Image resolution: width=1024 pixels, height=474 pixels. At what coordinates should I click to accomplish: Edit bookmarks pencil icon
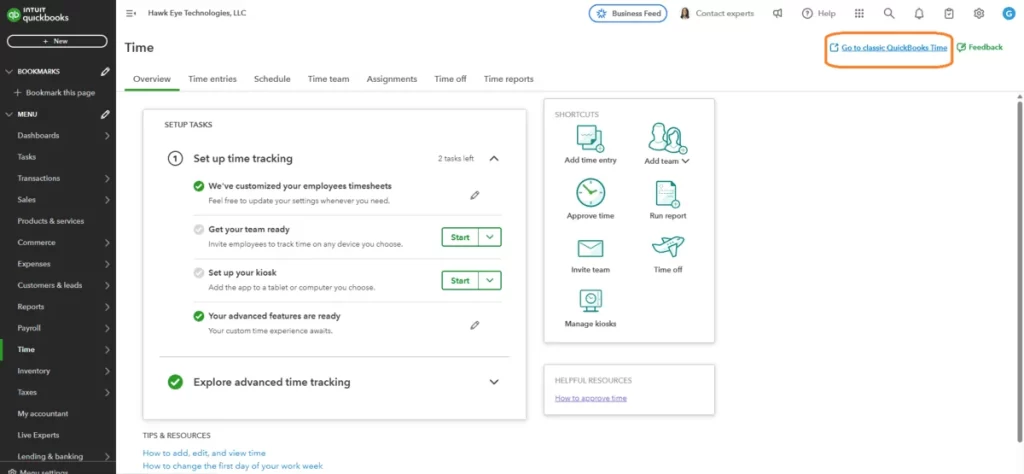[105, 72]
